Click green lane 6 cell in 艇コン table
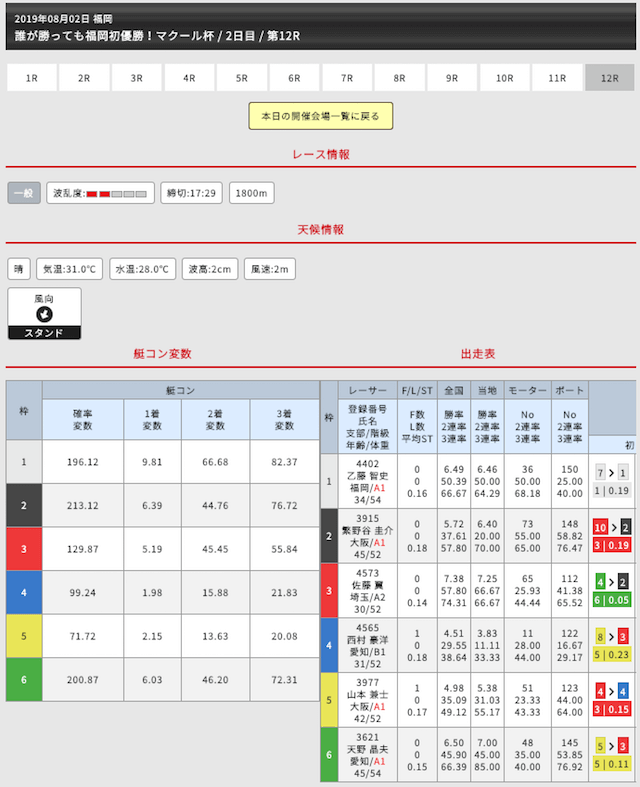 [x=24, y=680]
